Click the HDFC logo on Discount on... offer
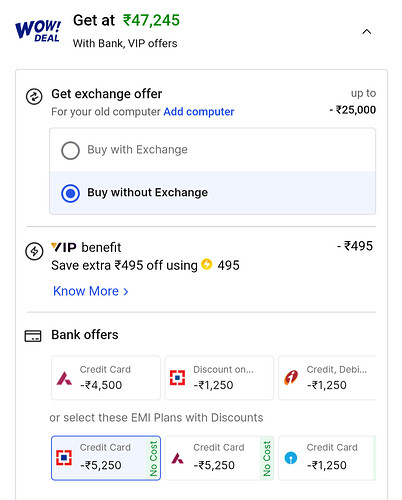 (x=177, y=378)
